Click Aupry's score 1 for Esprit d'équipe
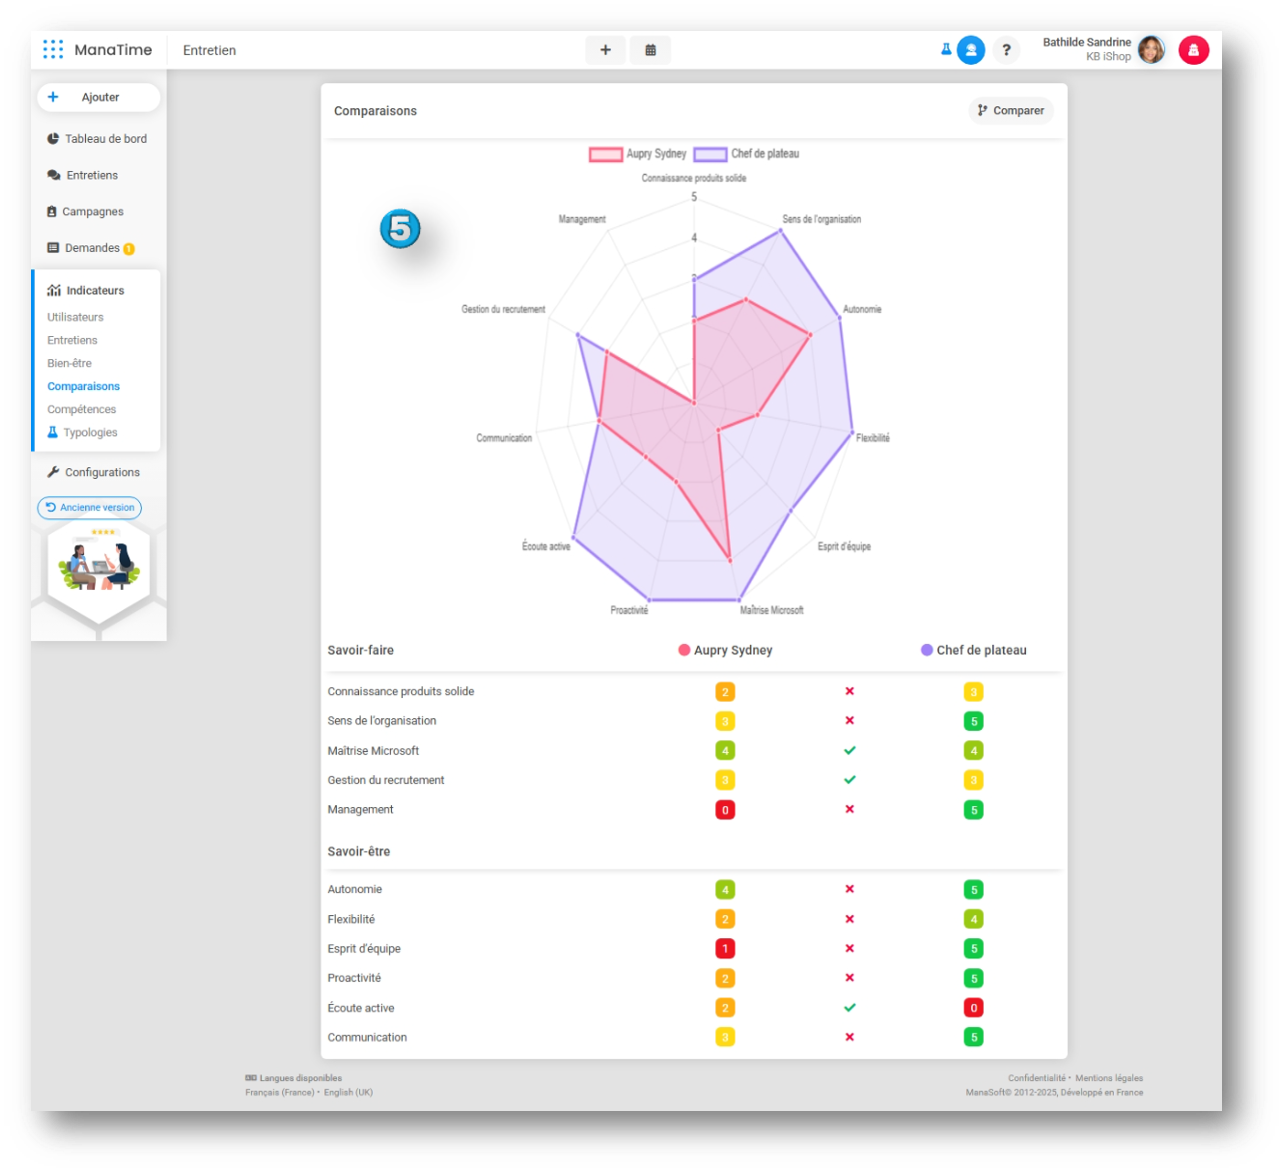Viewport: 1284px width, 1174px height. click(725, 948)
